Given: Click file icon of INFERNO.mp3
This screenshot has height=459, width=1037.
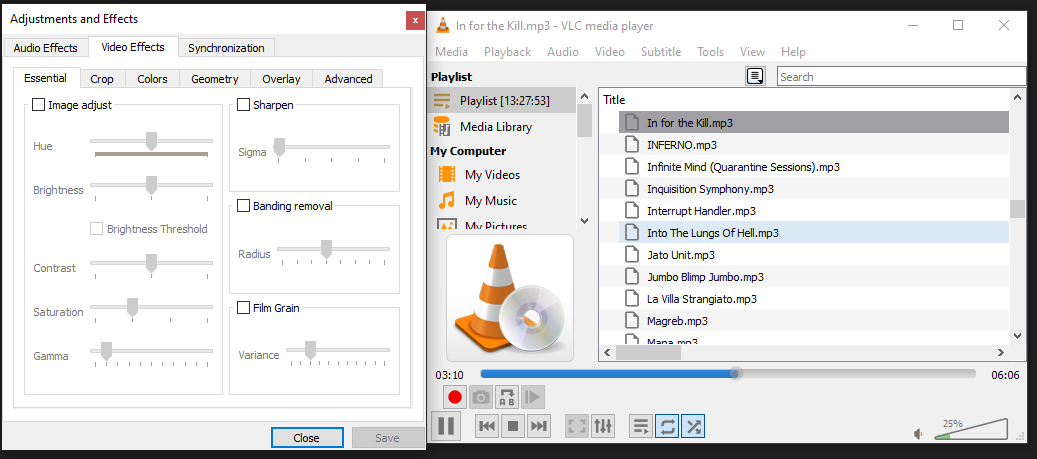Looking at the screenshot, I should (x=632, y=144).
